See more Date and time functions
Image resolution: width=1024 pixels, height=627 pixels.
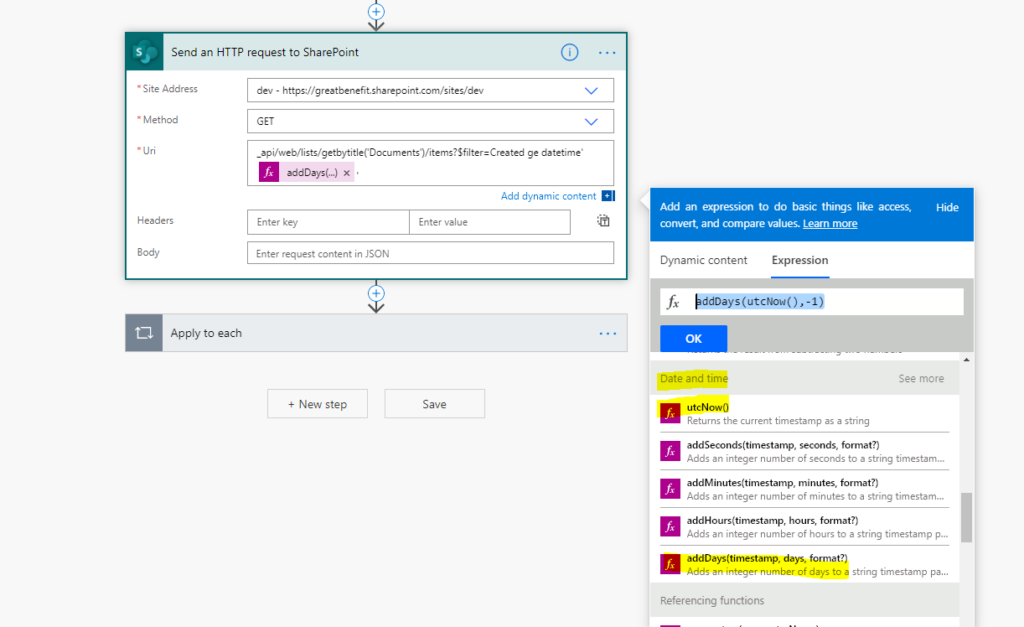click(x=921, y=378)
